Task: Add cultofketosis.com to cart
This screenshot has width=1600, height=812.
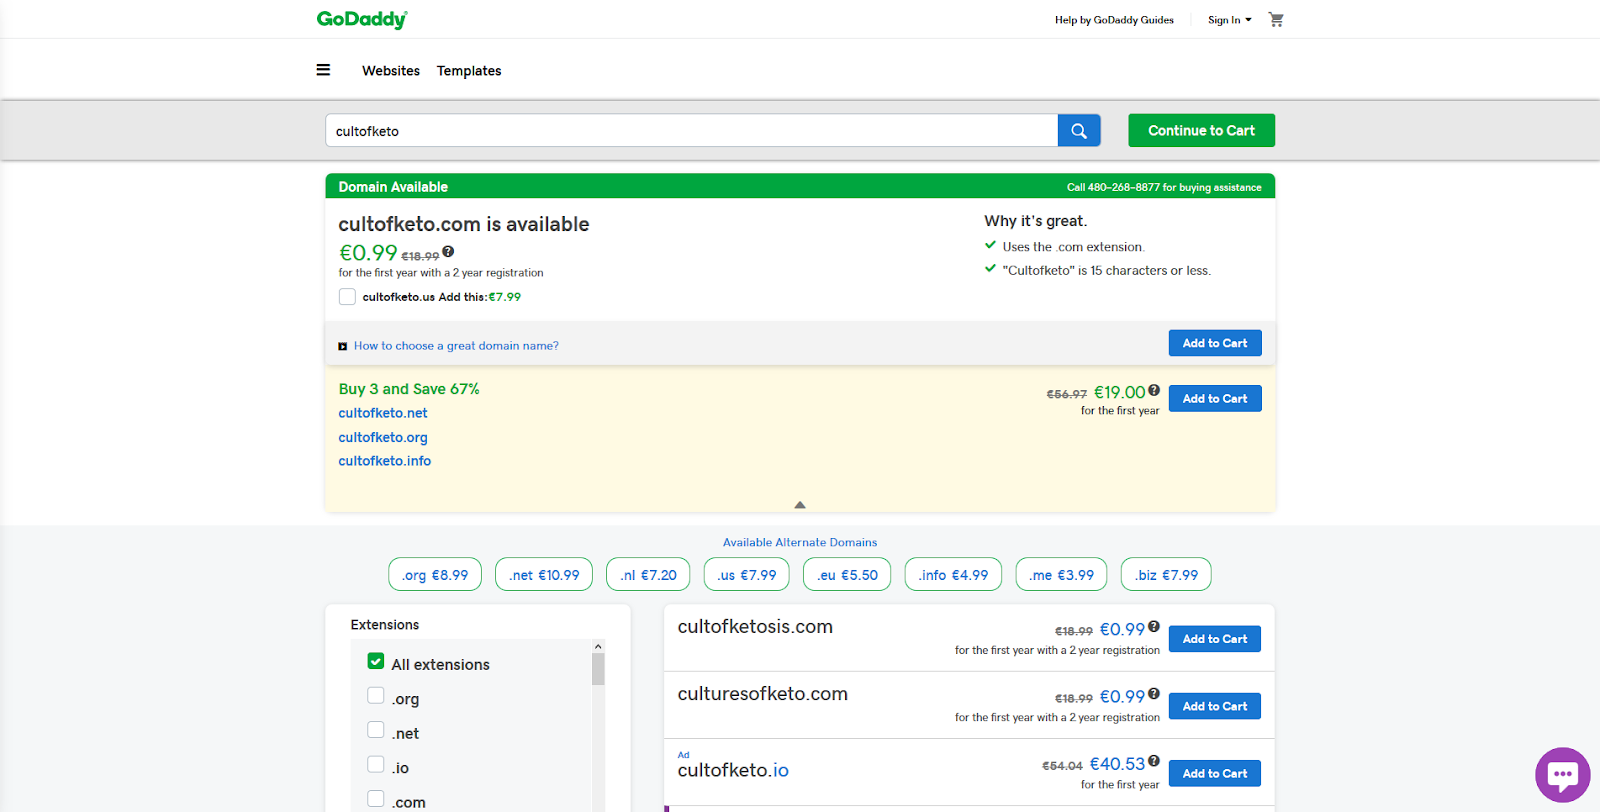Action: coord(1215,639)
